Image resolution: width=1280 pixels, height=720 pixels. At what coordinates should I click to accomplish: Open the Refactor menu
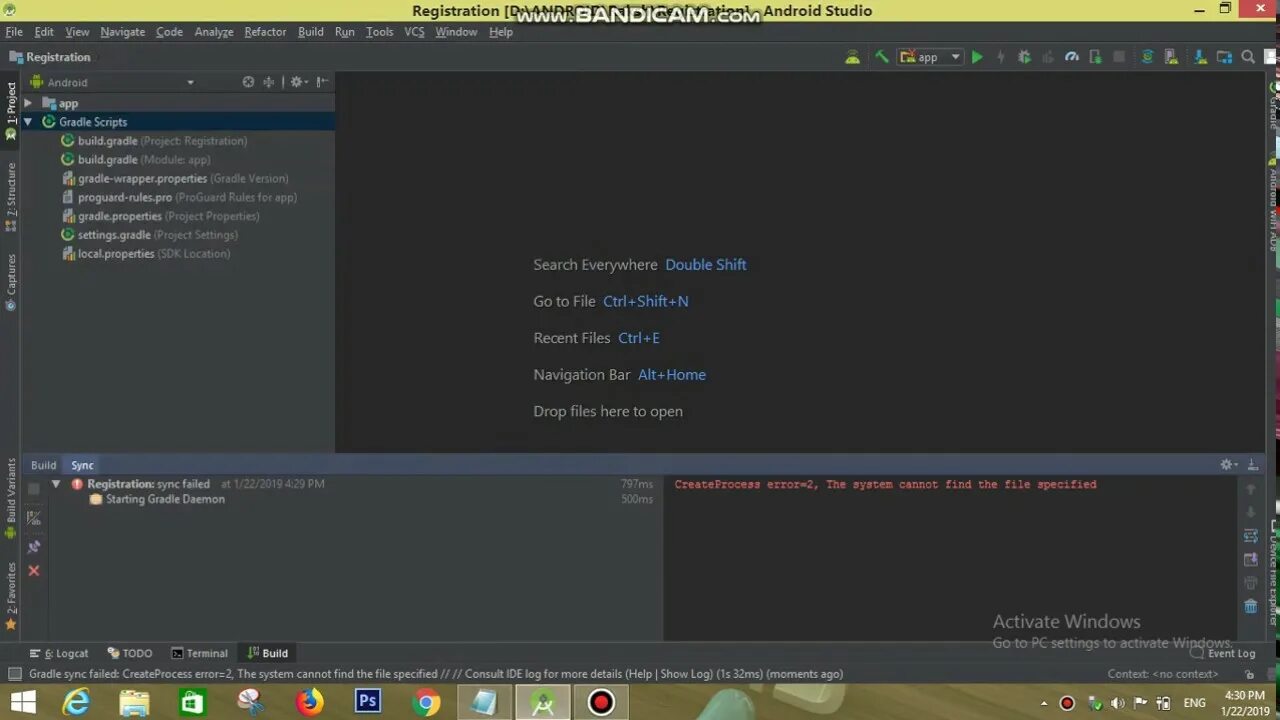pos(265,32)
